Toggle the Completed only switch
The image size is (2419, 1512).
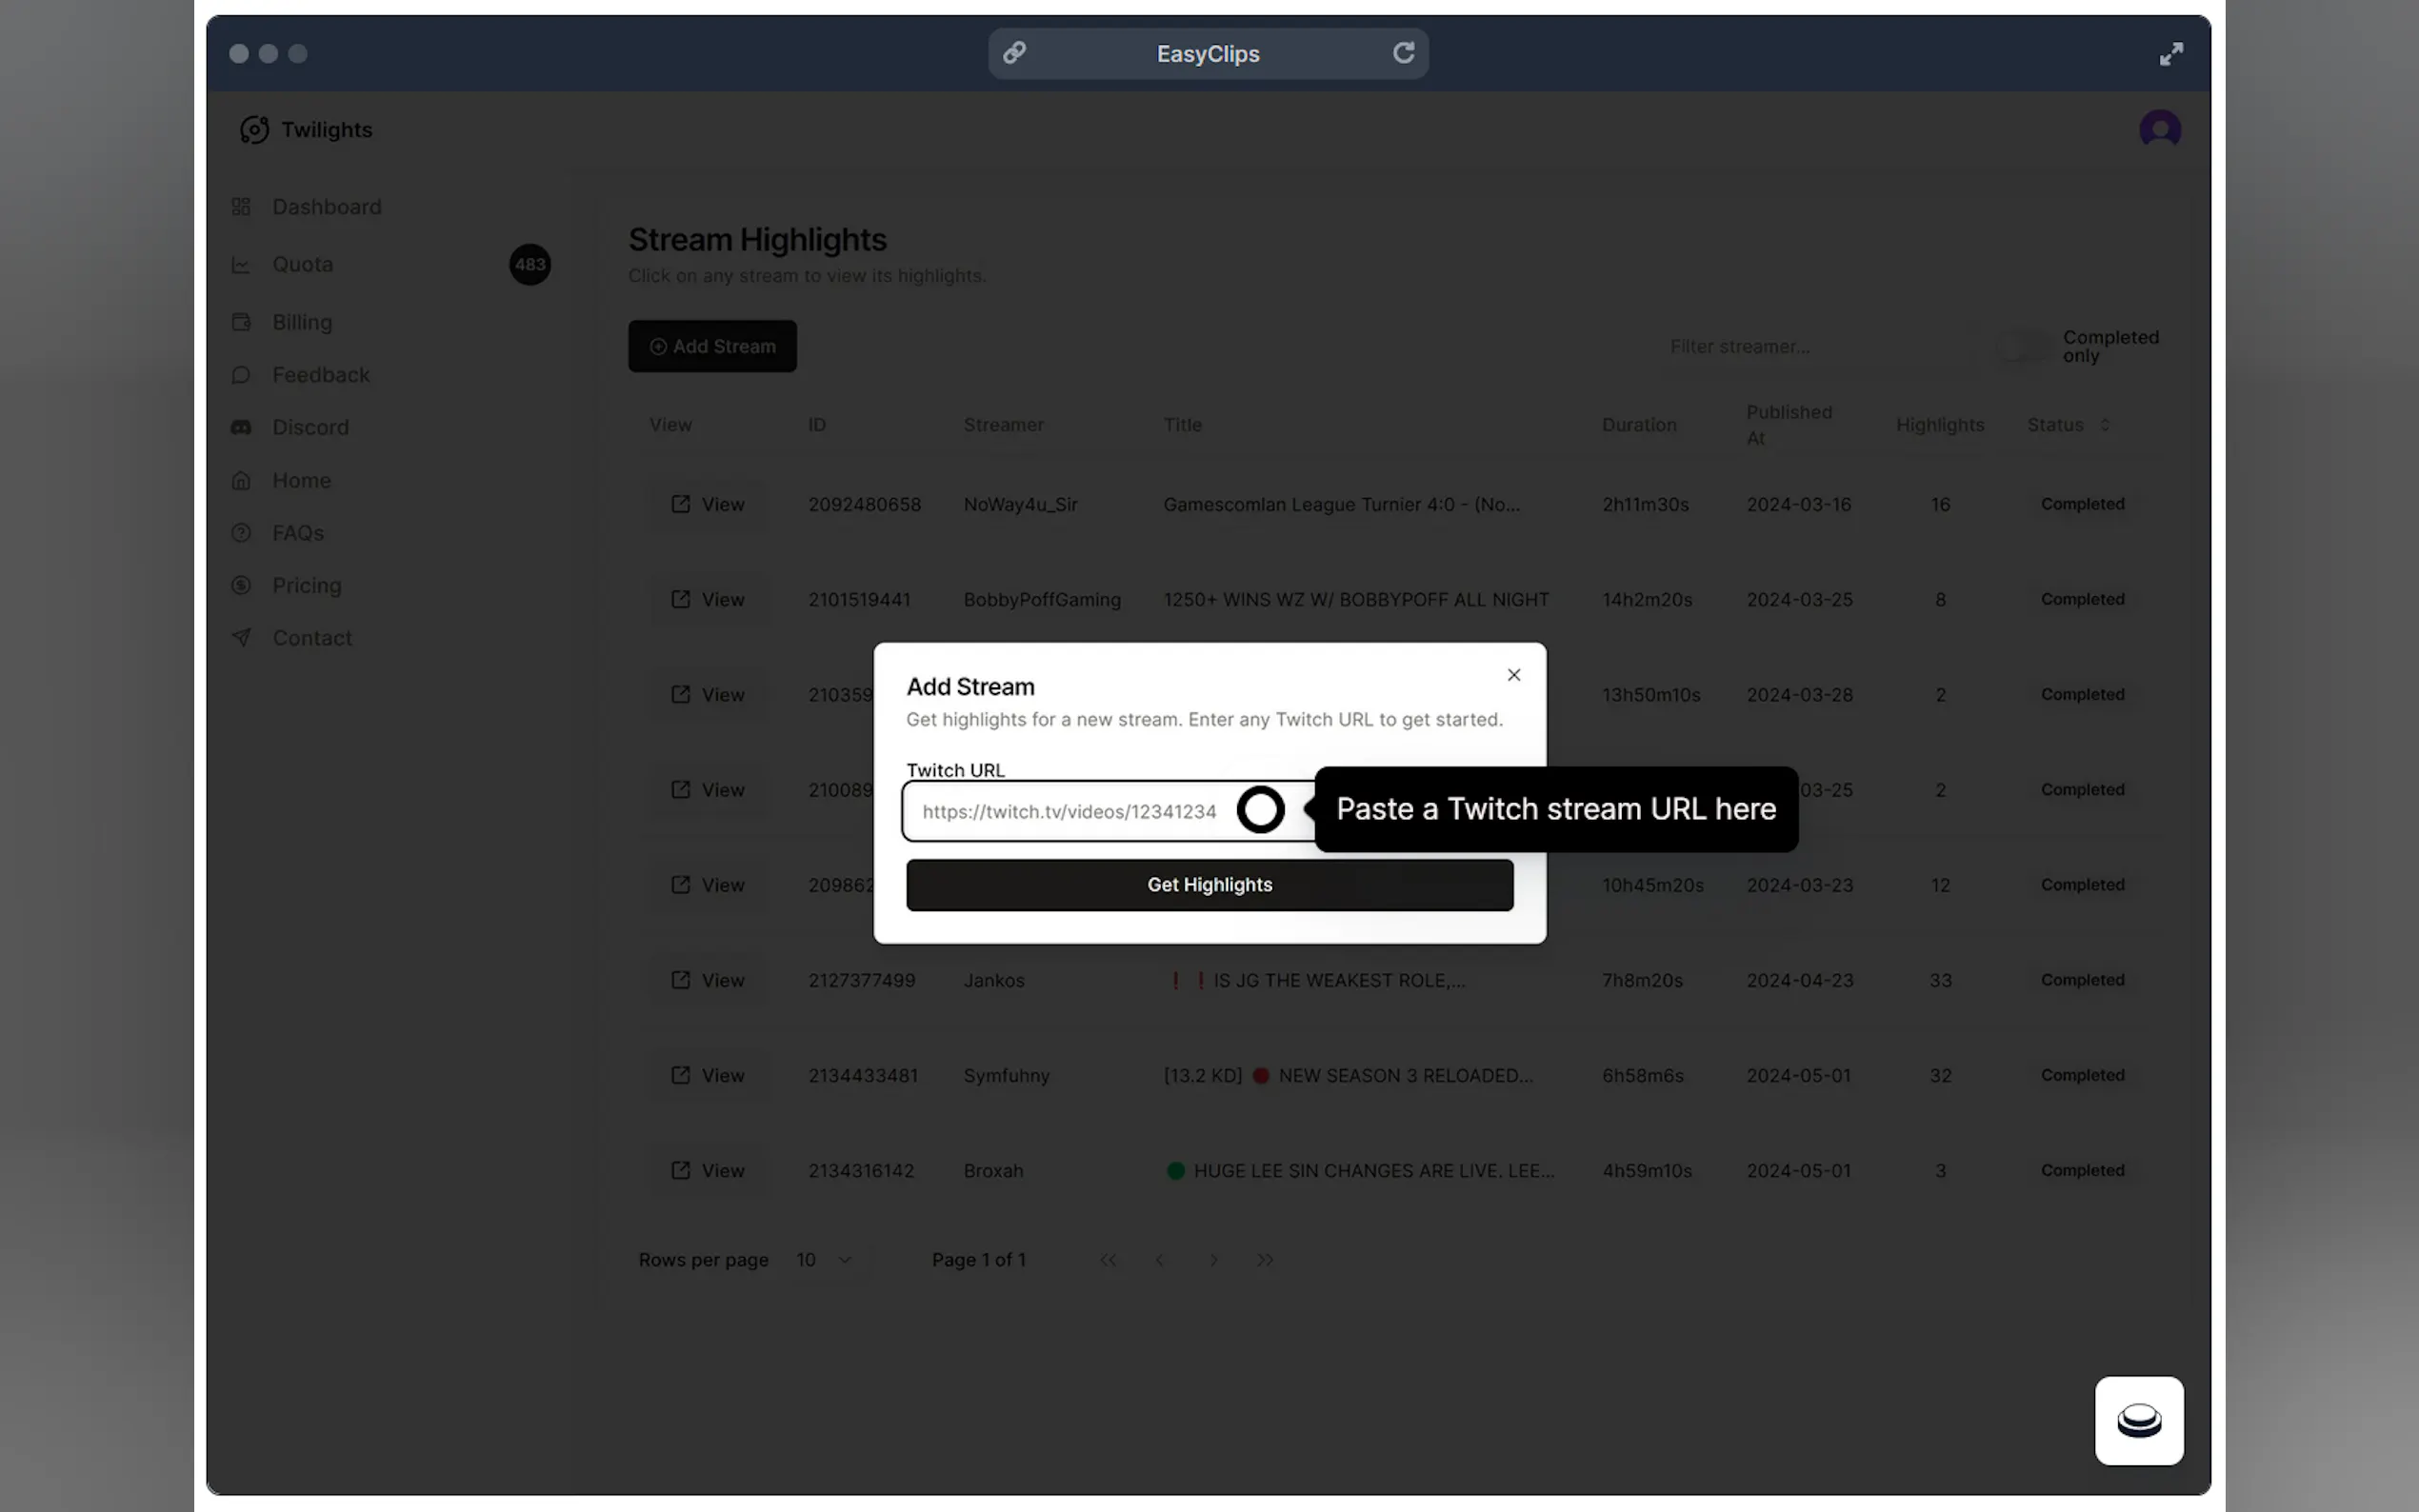[x=2024, y=347]
